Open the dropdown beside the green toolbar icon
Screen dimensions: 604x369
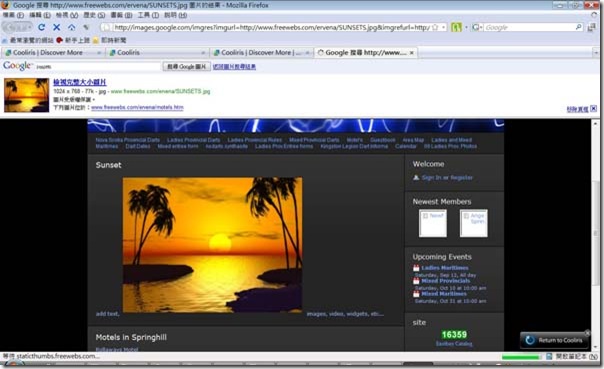tap(466, 27)
